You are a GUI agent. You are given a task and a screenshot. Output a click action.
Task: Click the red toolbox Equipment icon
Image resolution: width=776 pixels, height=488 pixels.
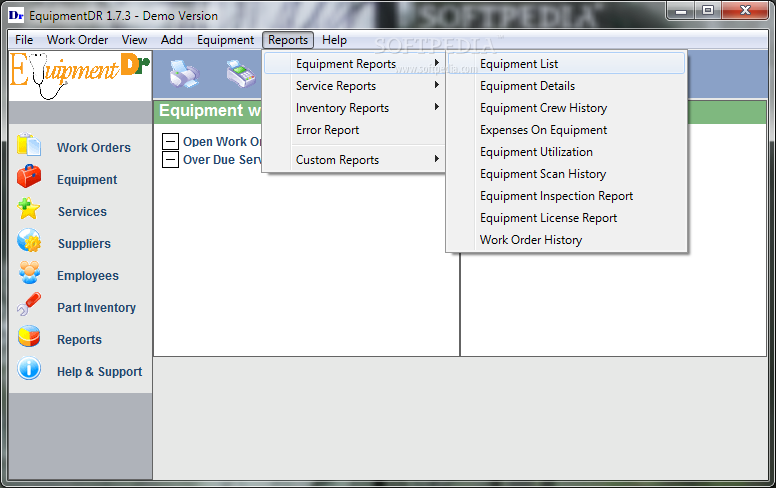coord(29,177)
